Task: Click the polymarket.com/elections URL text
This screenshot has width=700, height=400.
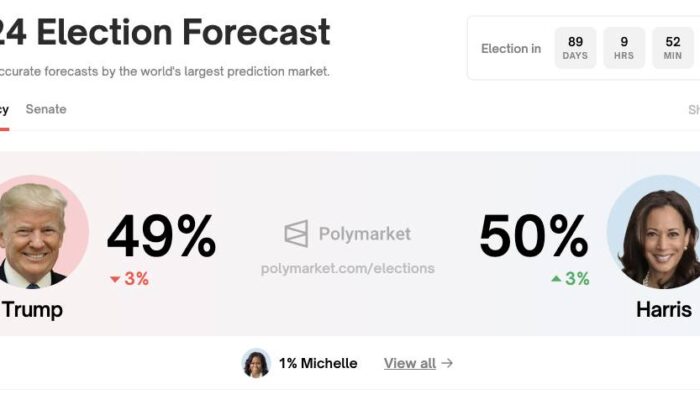Action: click(x=348, y=268)
